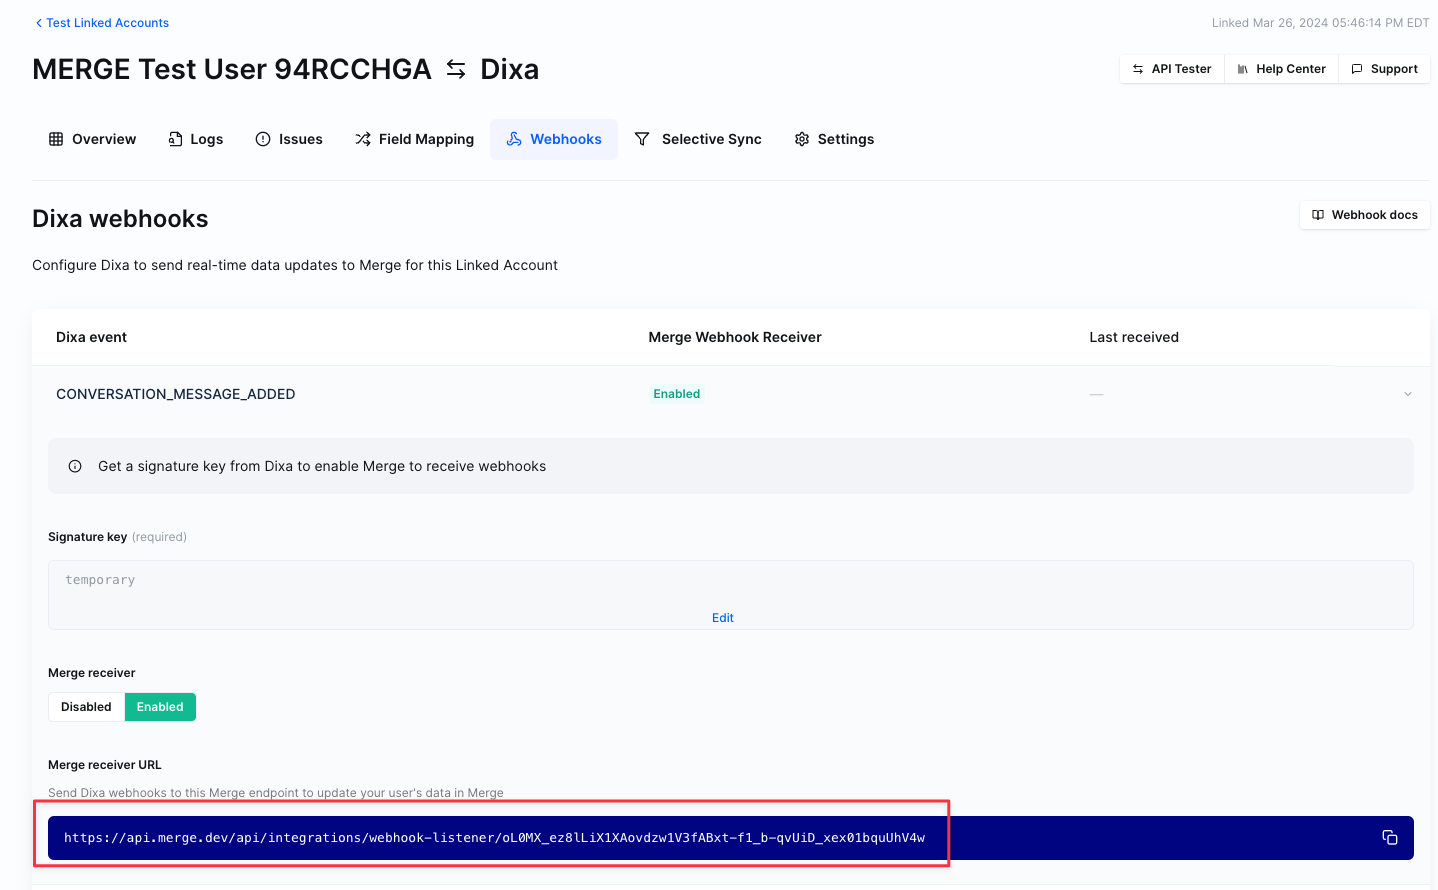Click the MERGE Test User 94RCCHGA title

232,69
